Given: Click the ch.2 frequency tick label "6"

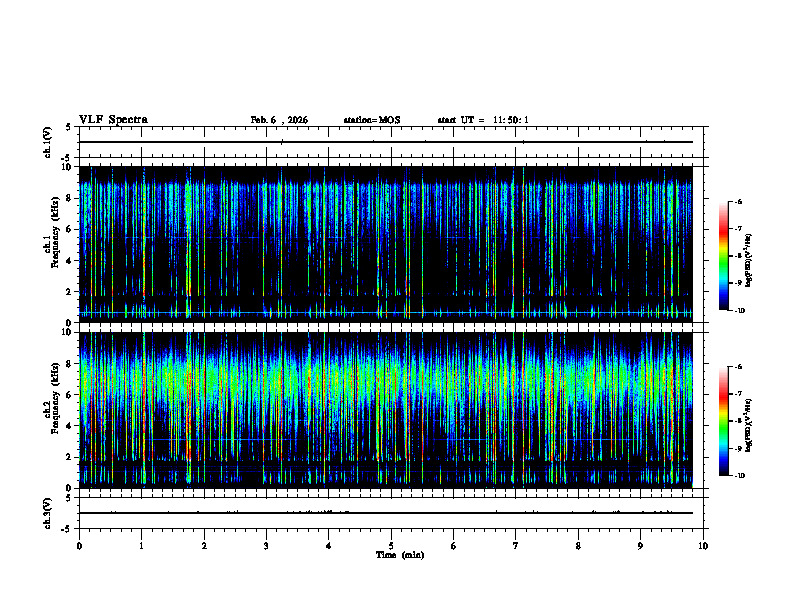Looking at the screenshot, I should pos(70,395).
